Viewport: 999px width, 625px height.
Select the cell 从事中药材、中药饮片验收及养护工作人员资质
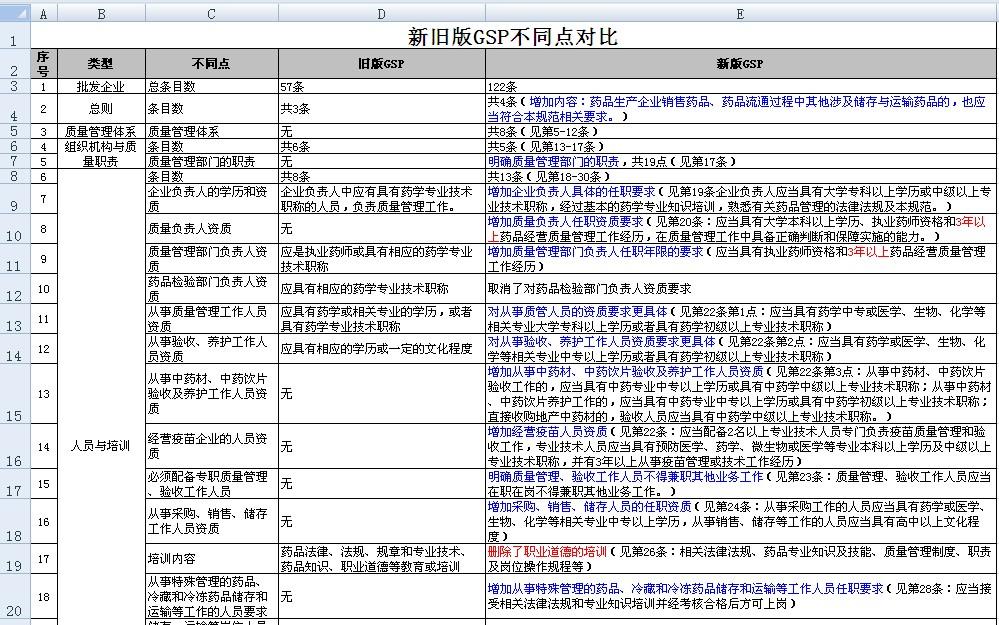(x=212, y=394)
